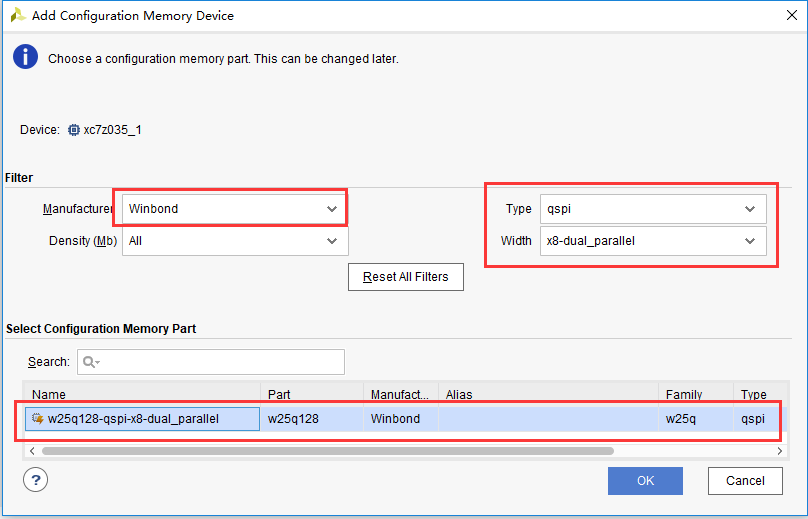Screen dimensions: 808x519
Task: Expand the Density (Mb) dropdown
Action: [x=235, y=241]
